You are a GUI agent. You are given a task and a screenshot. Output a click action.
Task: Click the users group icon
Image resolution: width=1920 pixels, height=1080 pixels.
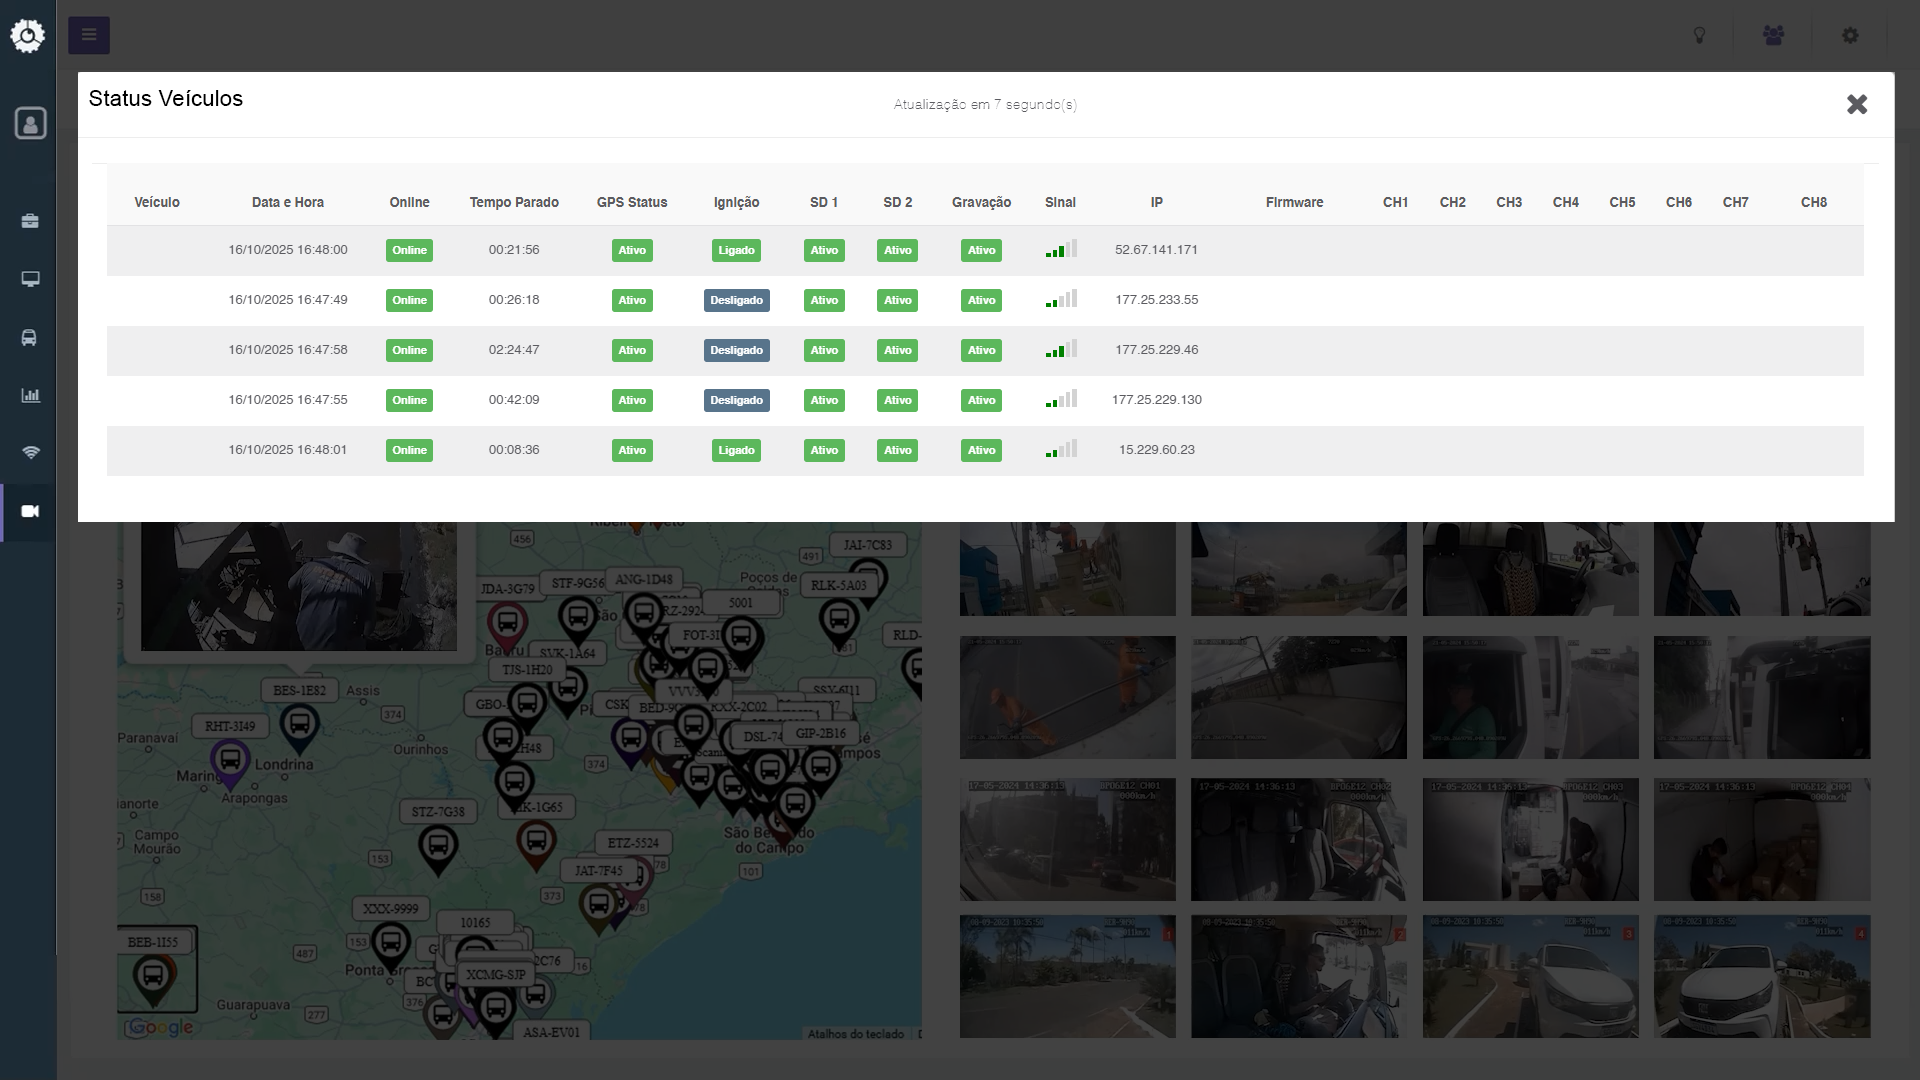tap(1773, 36)
